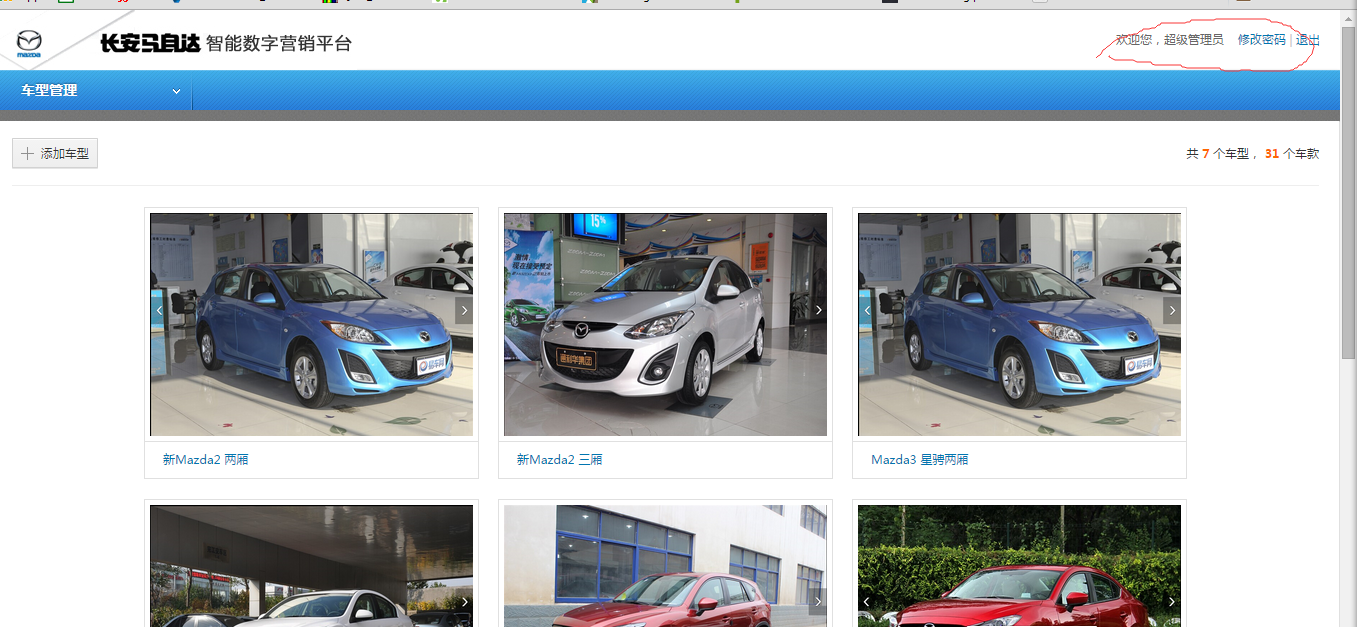Show previous photo on 新Mazda2 两厢 card
The height and width of the screenshot is (627, 1357).
coord(158,310)
